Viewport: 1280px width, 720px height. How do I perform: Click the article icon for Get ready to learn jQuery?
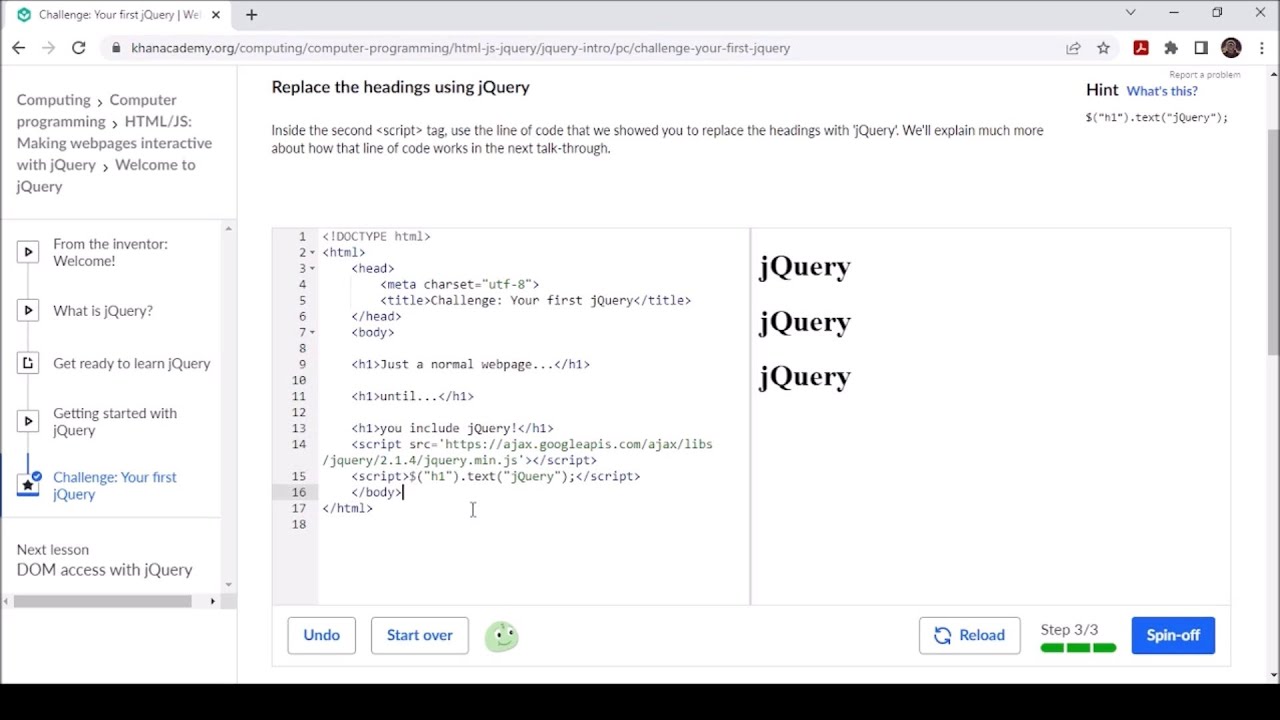click(28, 363)
